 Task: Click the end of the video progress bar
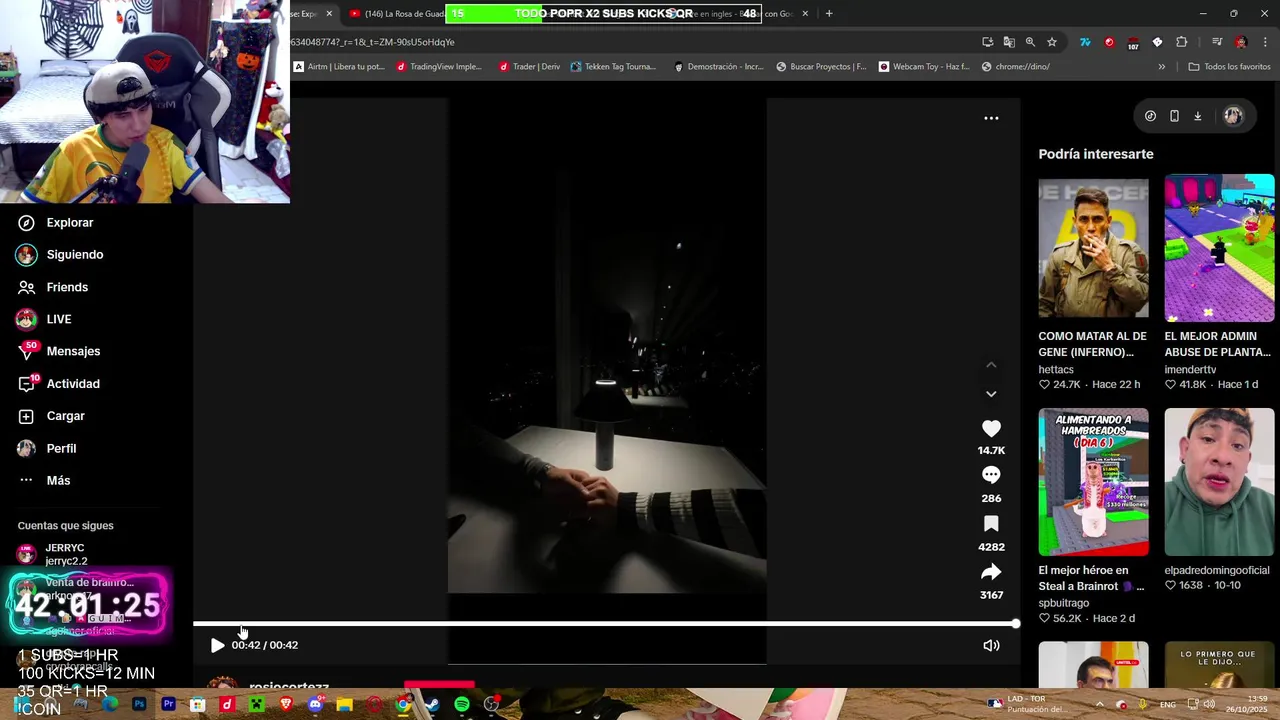[x=1015, y=624]
